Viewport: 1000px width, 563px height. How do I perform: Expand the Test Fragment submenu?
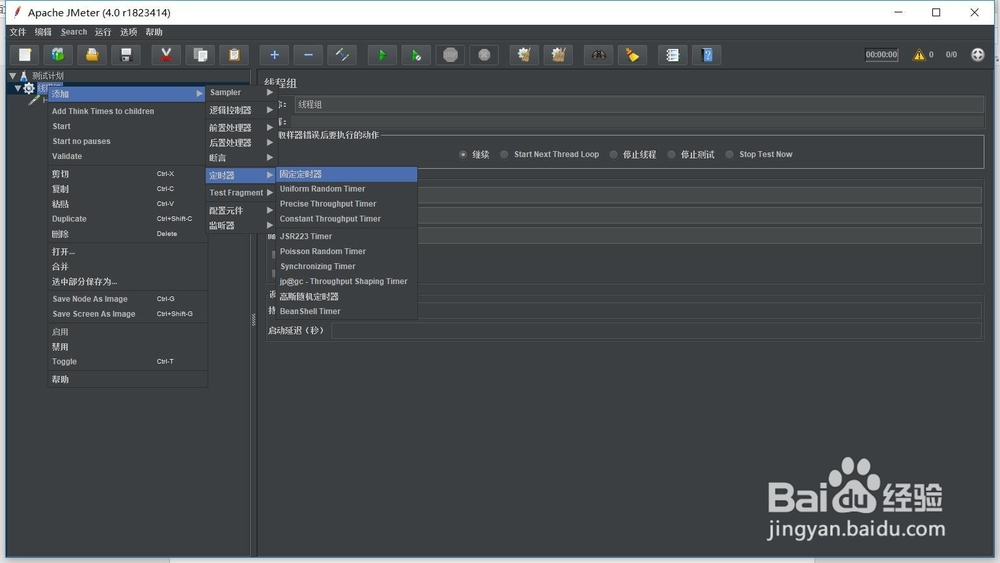tap(241, 193)
